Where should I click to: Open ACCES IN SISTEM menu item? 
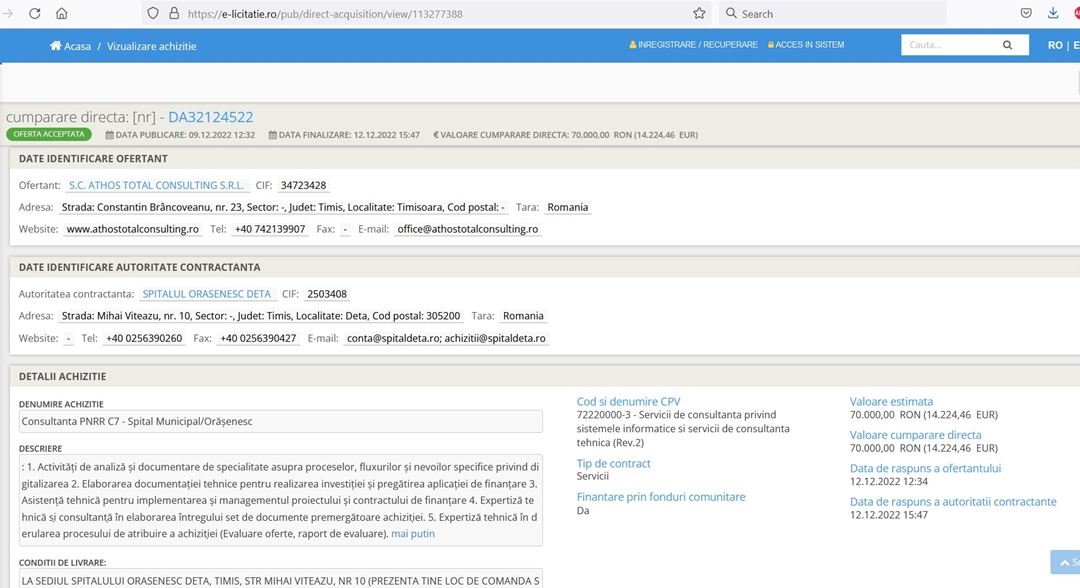point(806,45)
